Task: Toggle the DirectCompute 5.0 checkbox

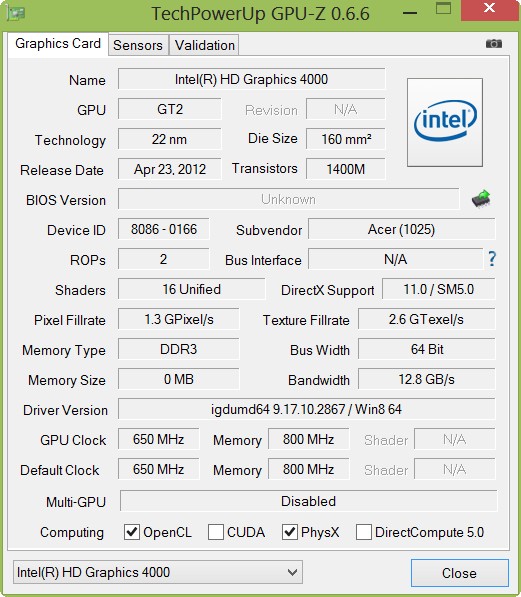Action: pos(363,532)
